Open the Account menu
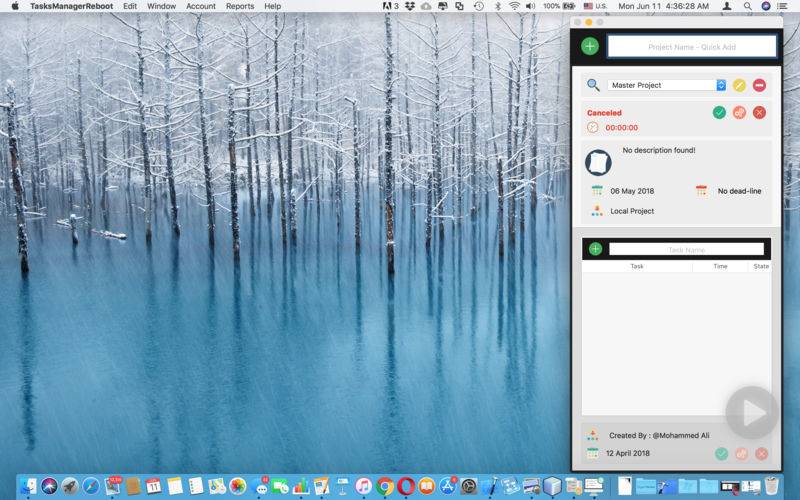The height and width of the screenshot is (500, 800). tap(201, 6)
